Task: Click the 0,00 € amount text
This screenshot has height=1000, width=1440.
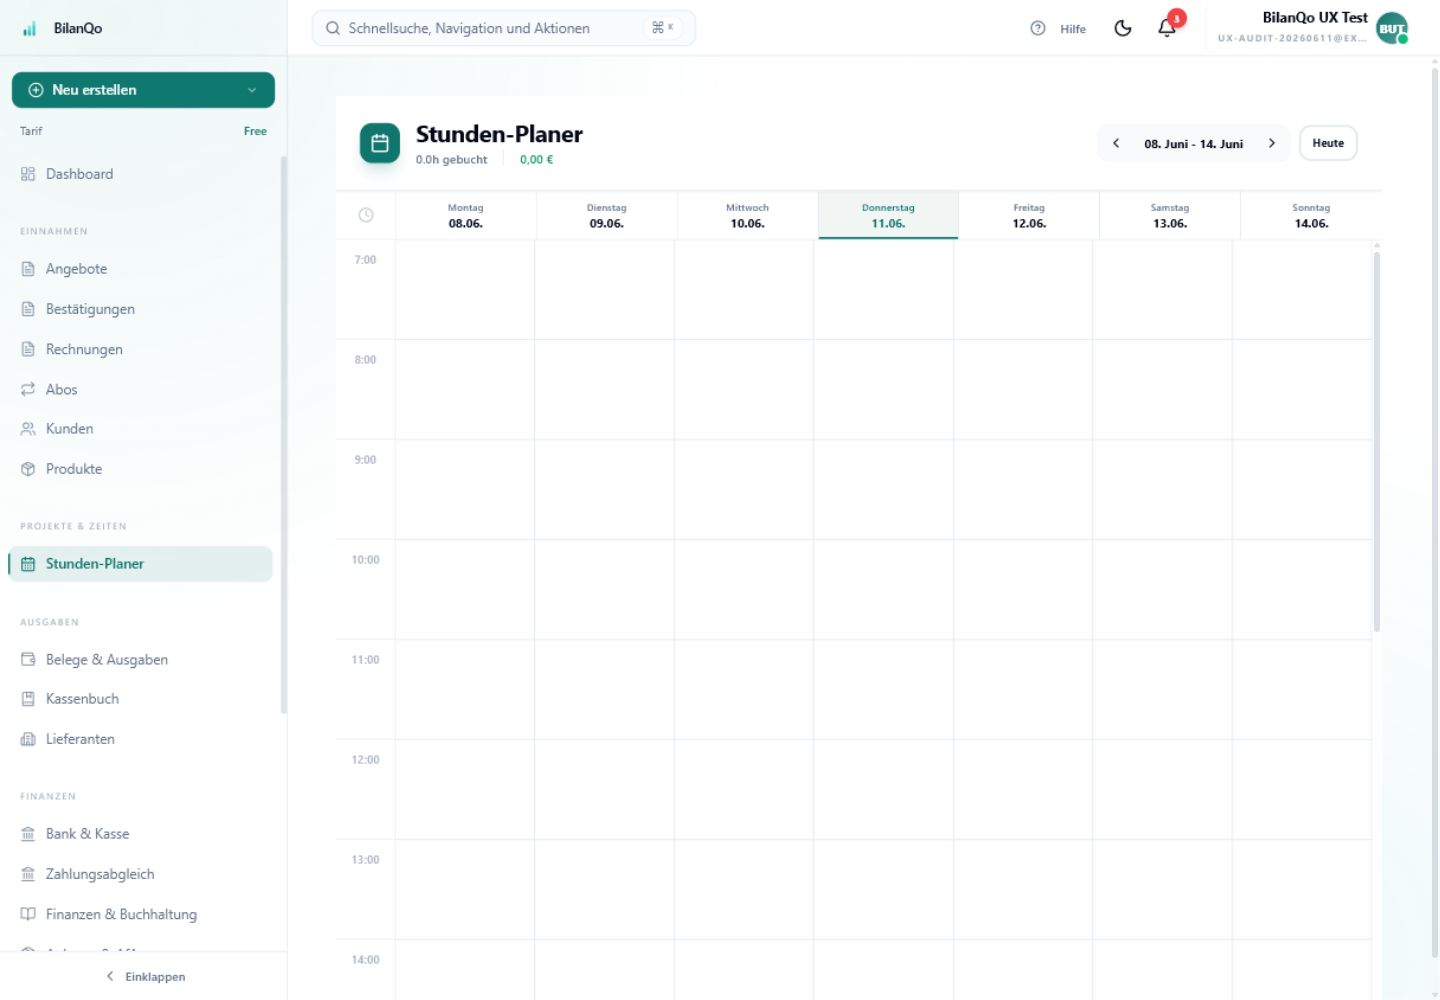Action: (536, 159)
